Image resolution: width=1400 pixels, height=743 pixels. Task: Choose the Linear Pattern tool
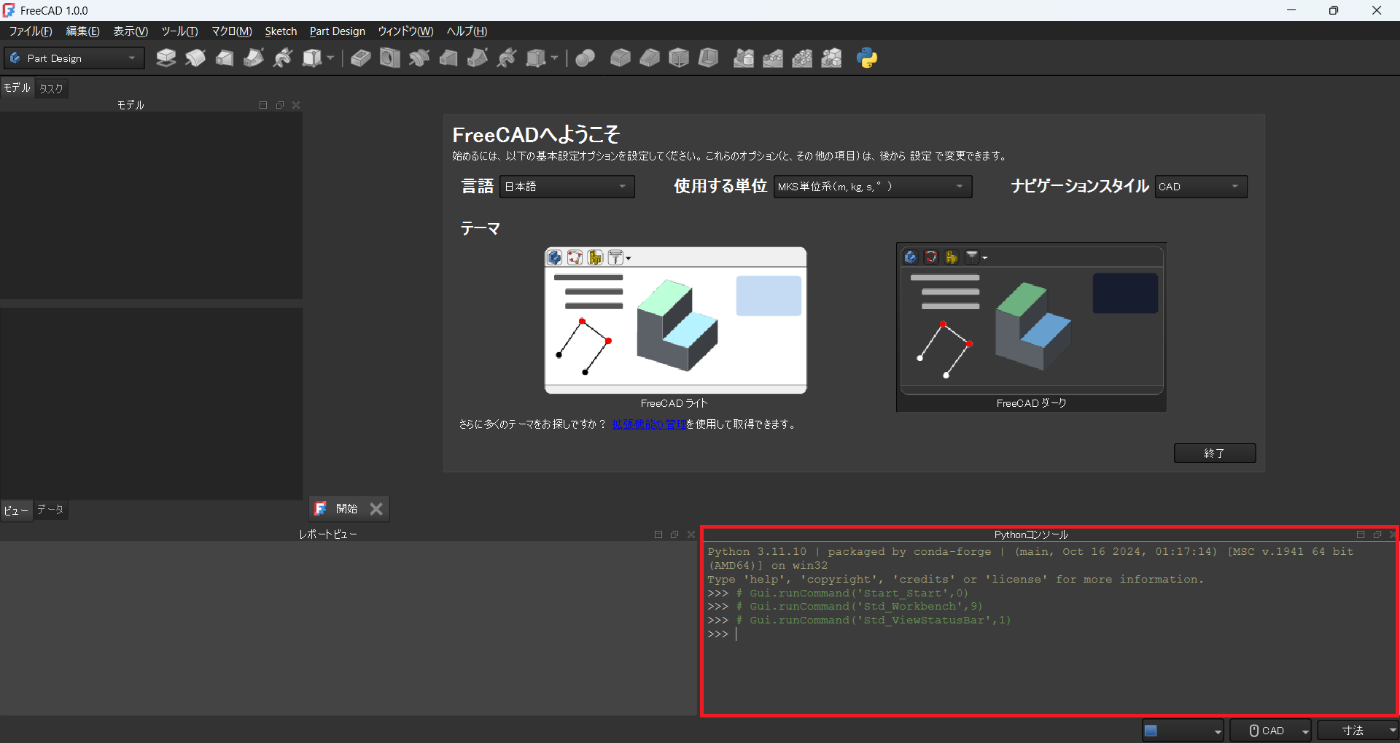click(773, 58)
